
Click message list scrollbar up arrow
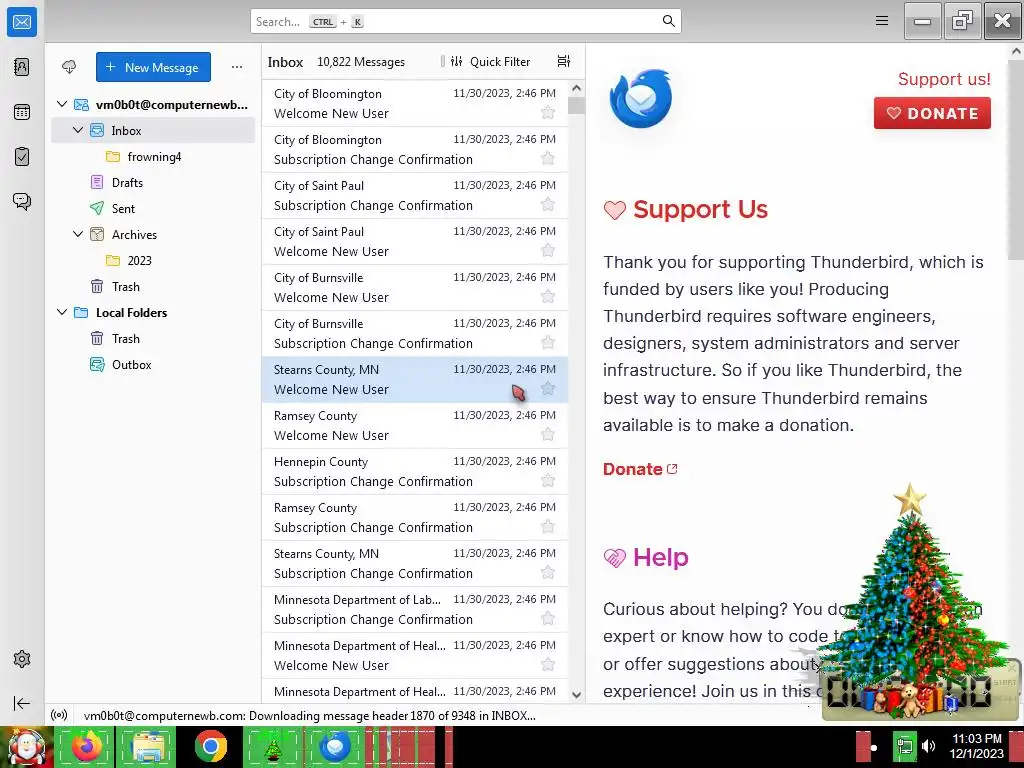coord(576,88)
